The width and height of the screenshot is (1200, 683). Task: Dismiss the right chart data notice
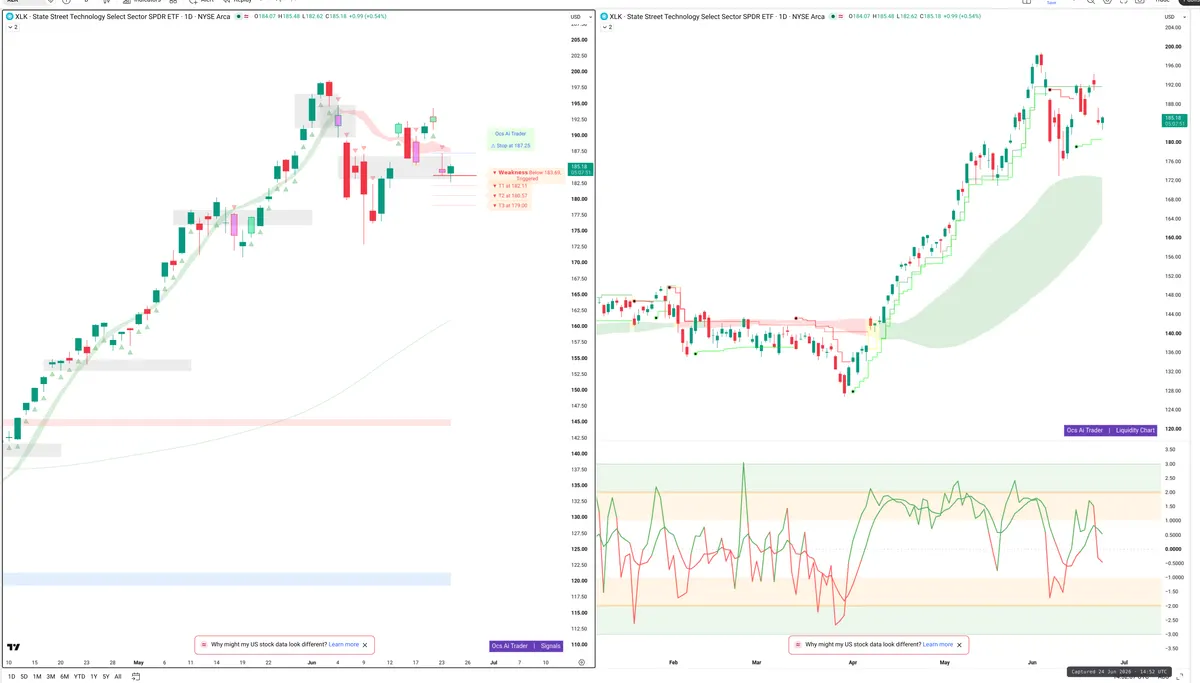(x=961, y=645)
